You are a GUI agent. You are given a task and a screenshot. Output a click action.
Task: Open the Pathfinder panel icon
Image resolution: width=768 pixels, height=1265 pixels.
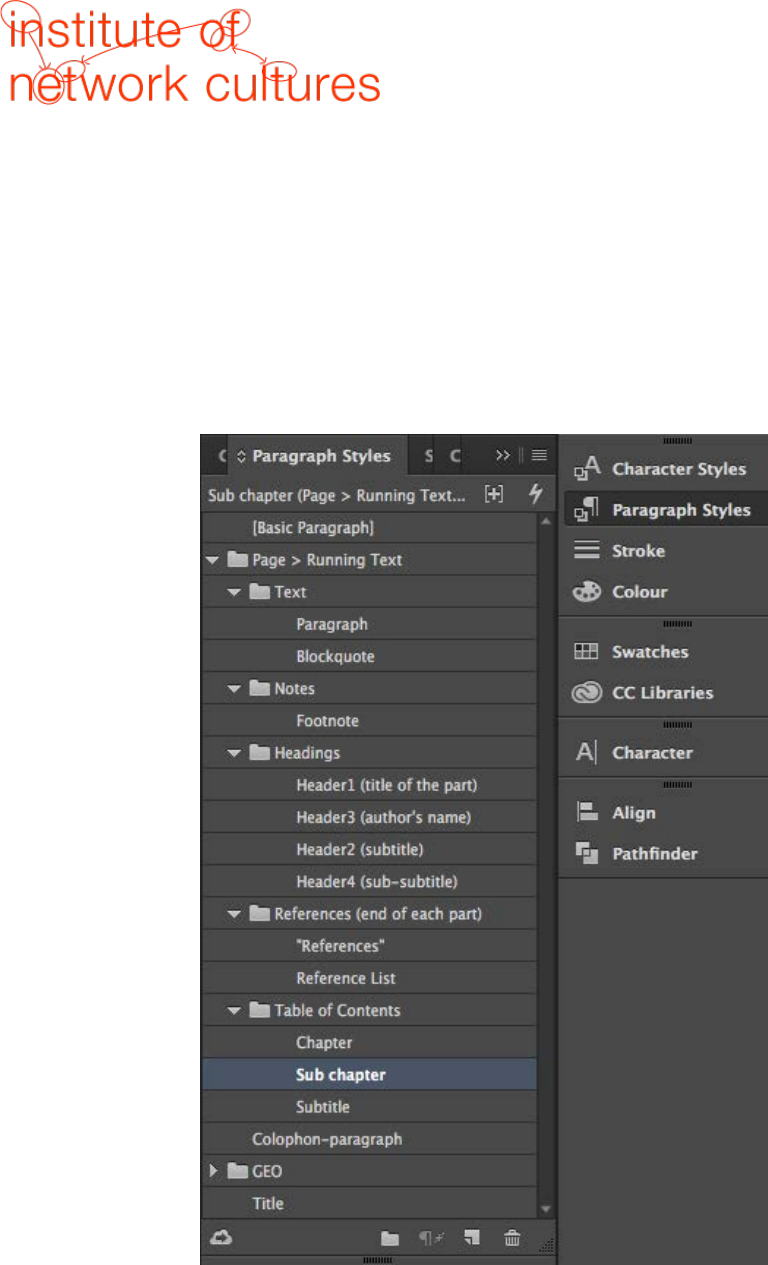point(587,854)
